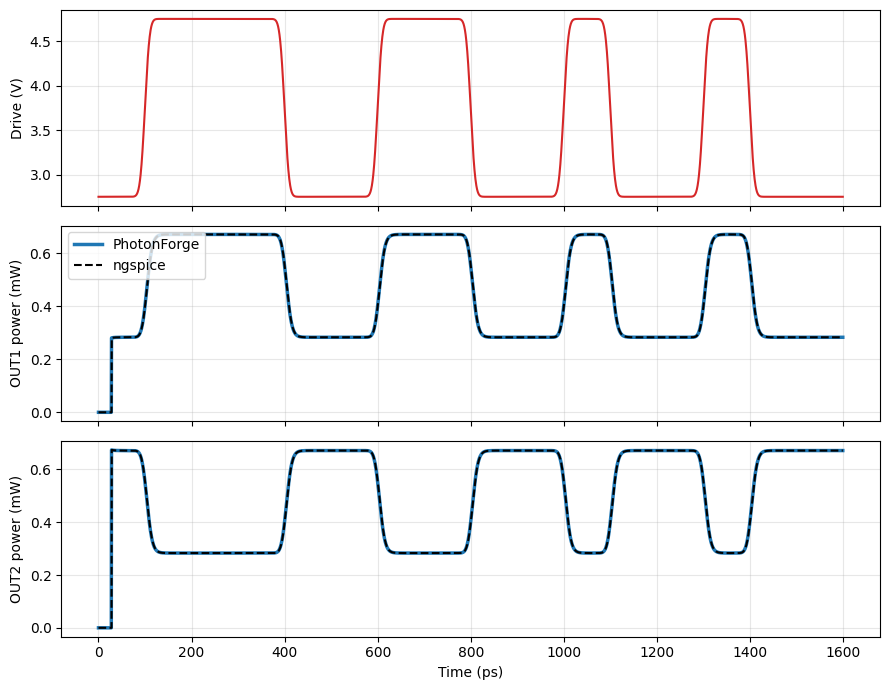Click the OUT1 power (mW) axis label
This screenshot has width=889, height=690.
pyautogui.click(x=16, y=324)
